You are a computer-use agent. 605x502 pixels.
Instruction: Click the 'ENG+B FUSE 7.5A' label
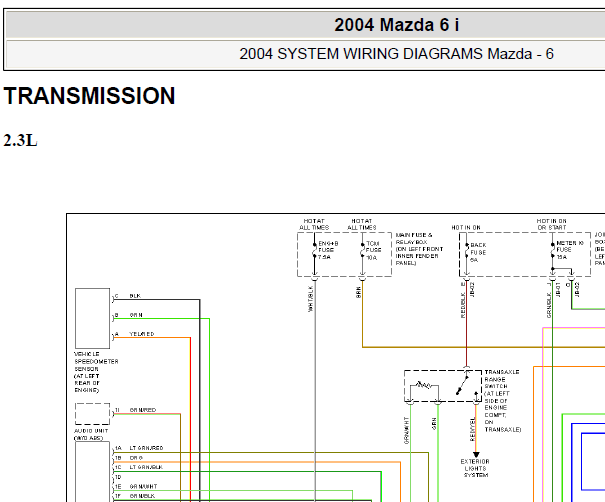pos(328,250)
